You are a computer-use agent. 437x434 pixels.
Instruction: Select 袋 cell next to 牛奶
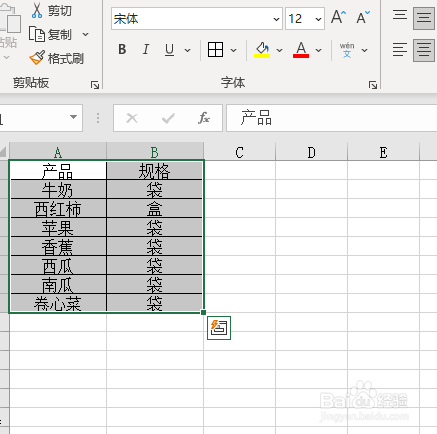tap(155, 189)
